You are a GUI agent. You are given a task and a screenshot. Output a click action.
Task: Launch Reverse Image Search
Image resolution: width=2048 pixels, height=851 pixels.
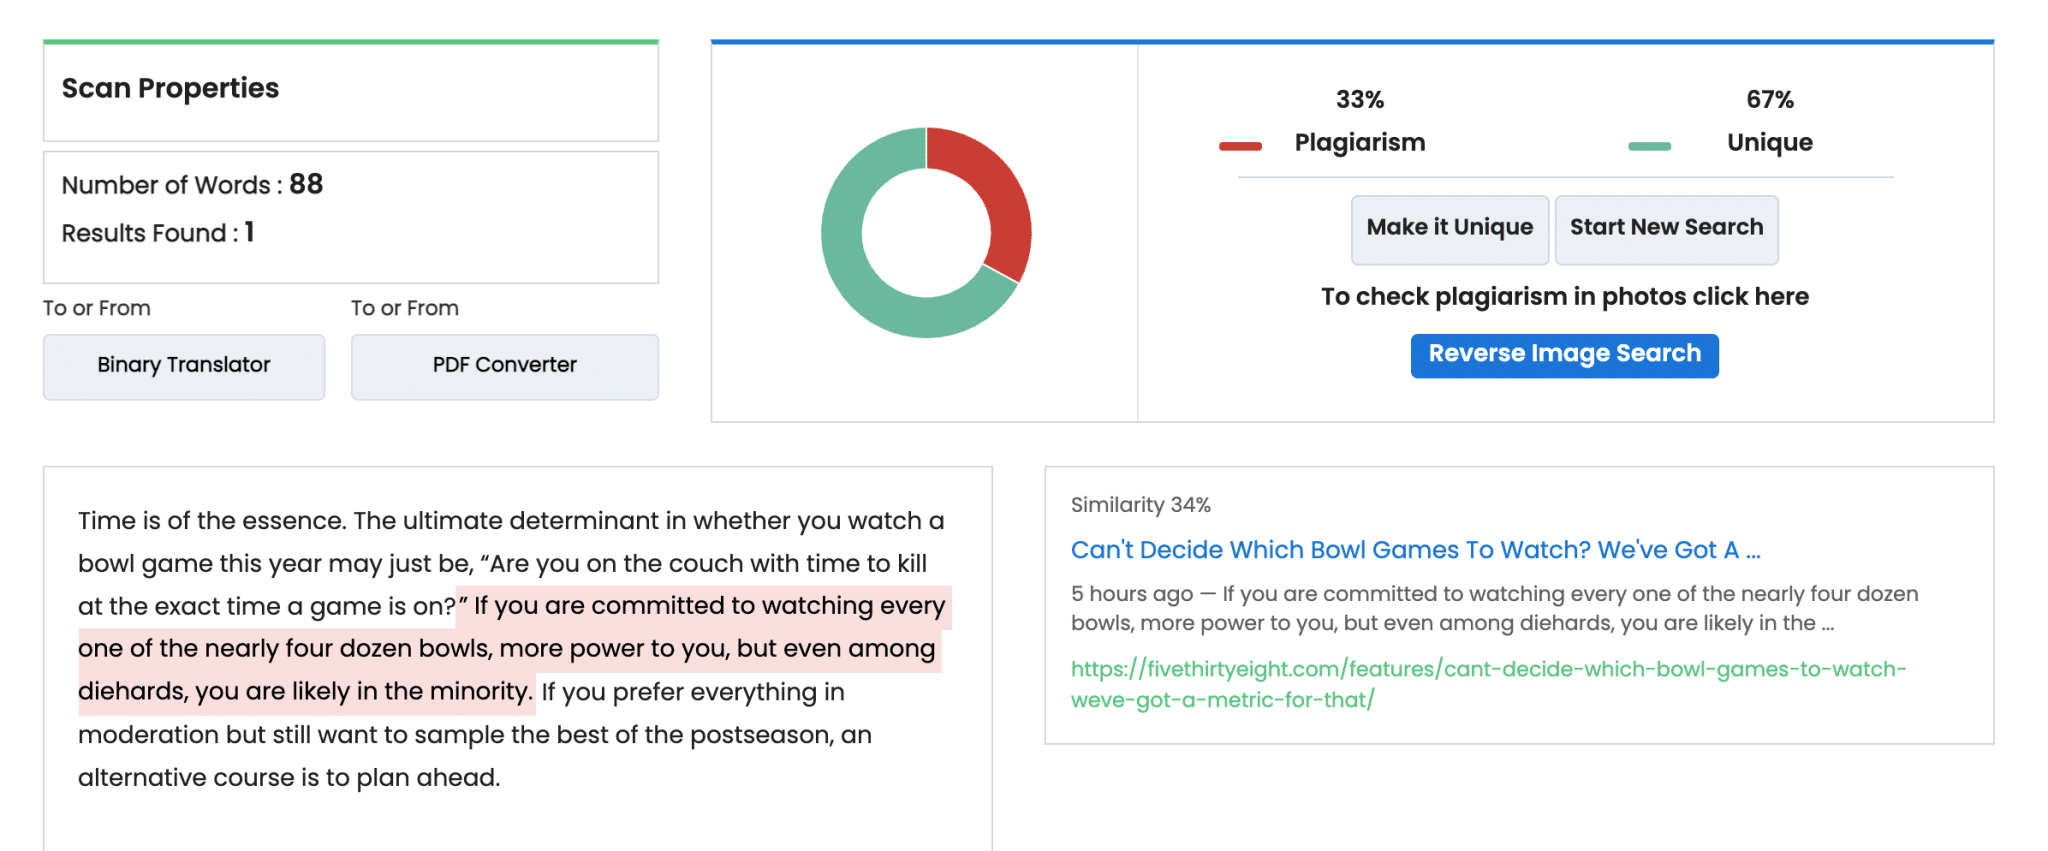coord(1564,355)
